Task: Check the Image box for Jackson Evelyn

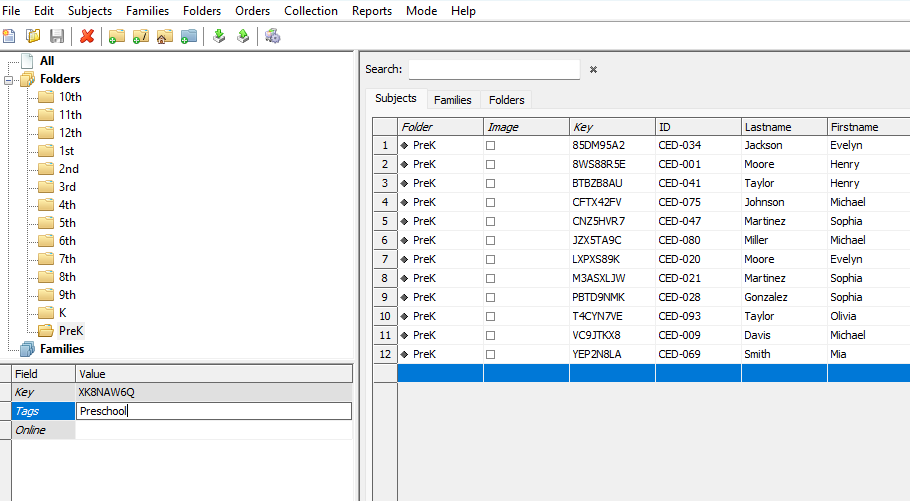Action: click(x=491, y=146)
